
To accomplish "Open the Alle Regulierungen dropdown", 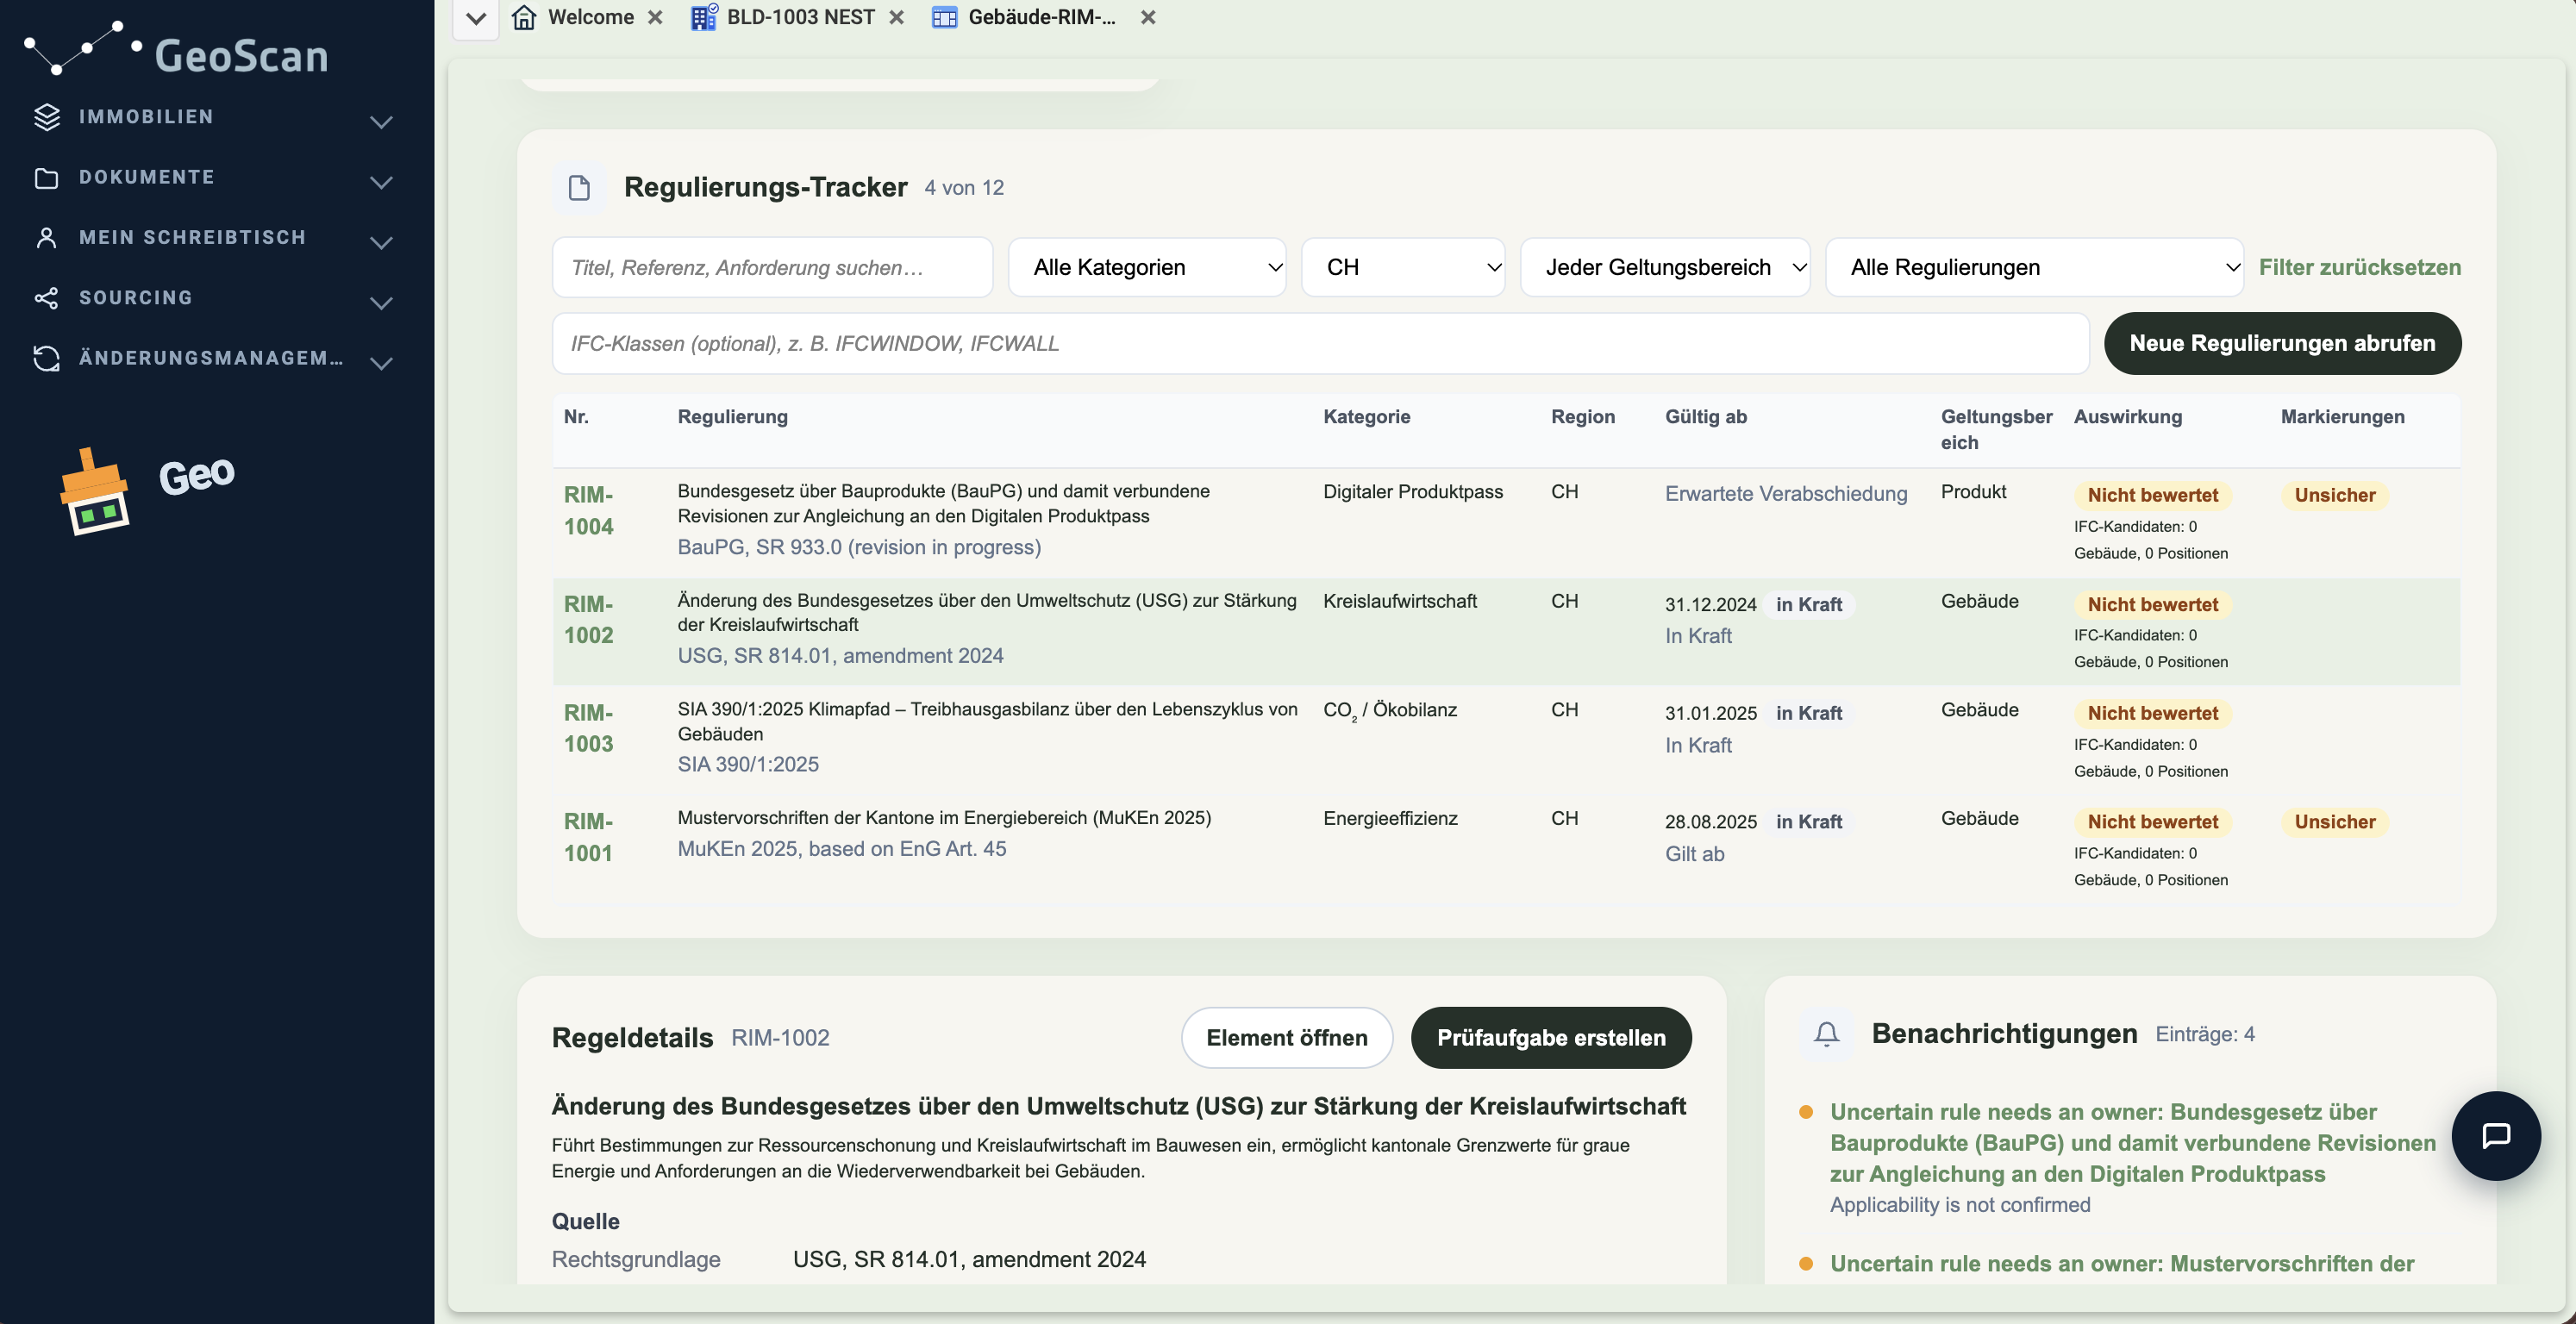I will [2034, 267].
